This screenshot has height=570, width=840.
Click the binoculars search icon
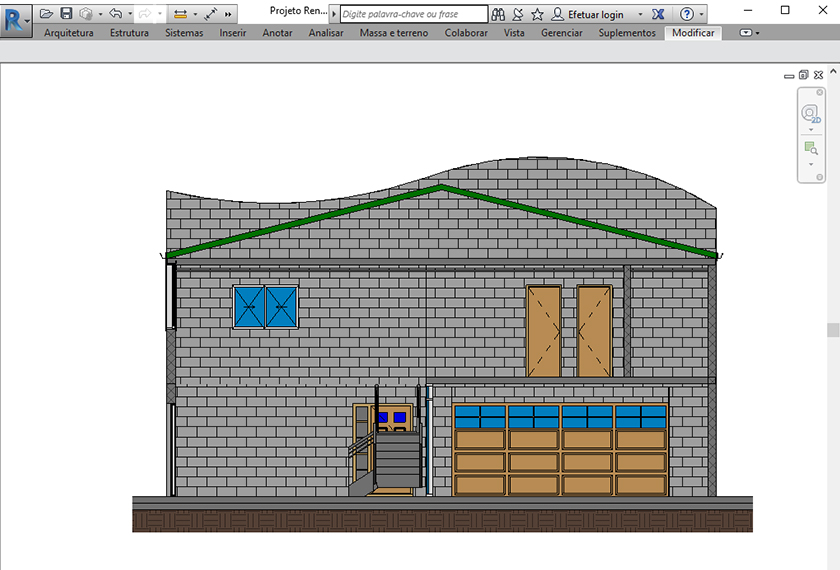pos(498,15)
